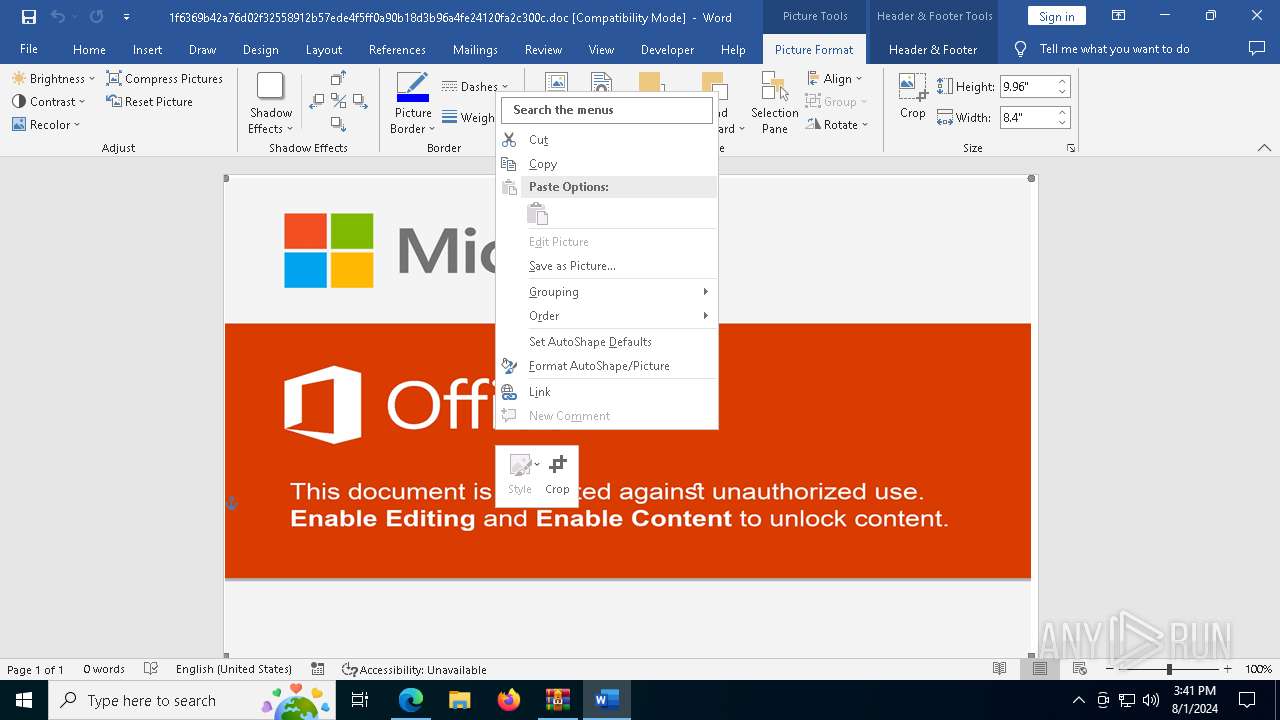Screen dimensions: 1280x720
Task: Edit the Height value field
Action: 1027,87
